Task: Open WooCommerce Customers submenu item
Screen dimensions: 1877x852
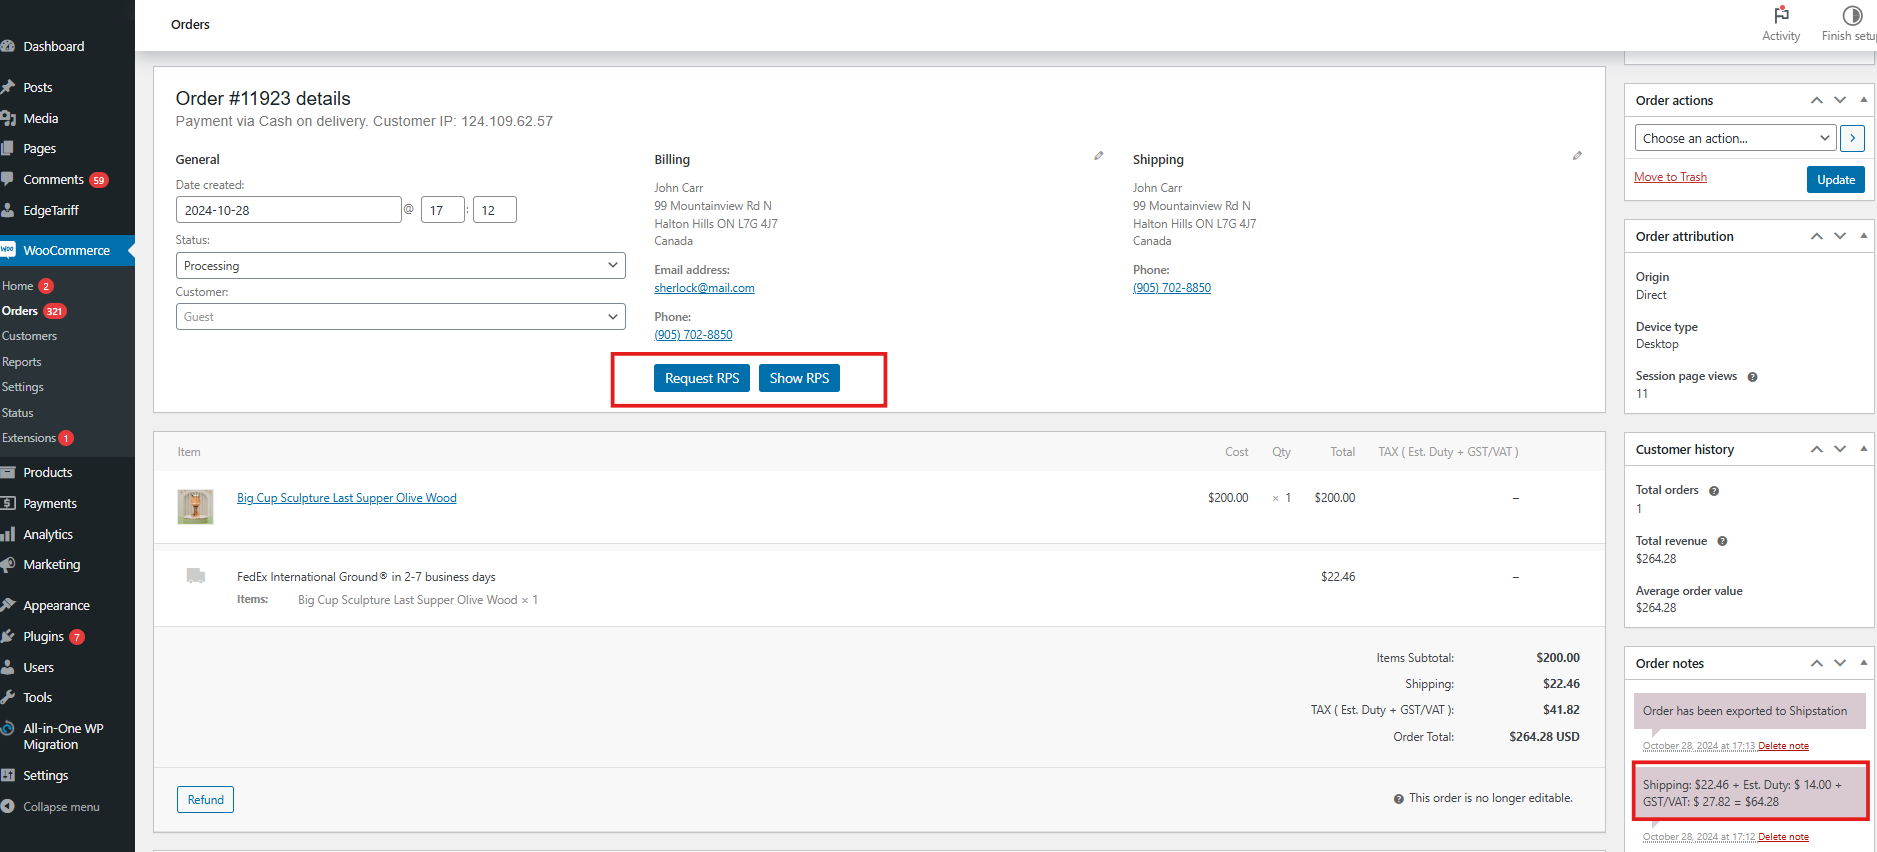Action: point(29,336)
